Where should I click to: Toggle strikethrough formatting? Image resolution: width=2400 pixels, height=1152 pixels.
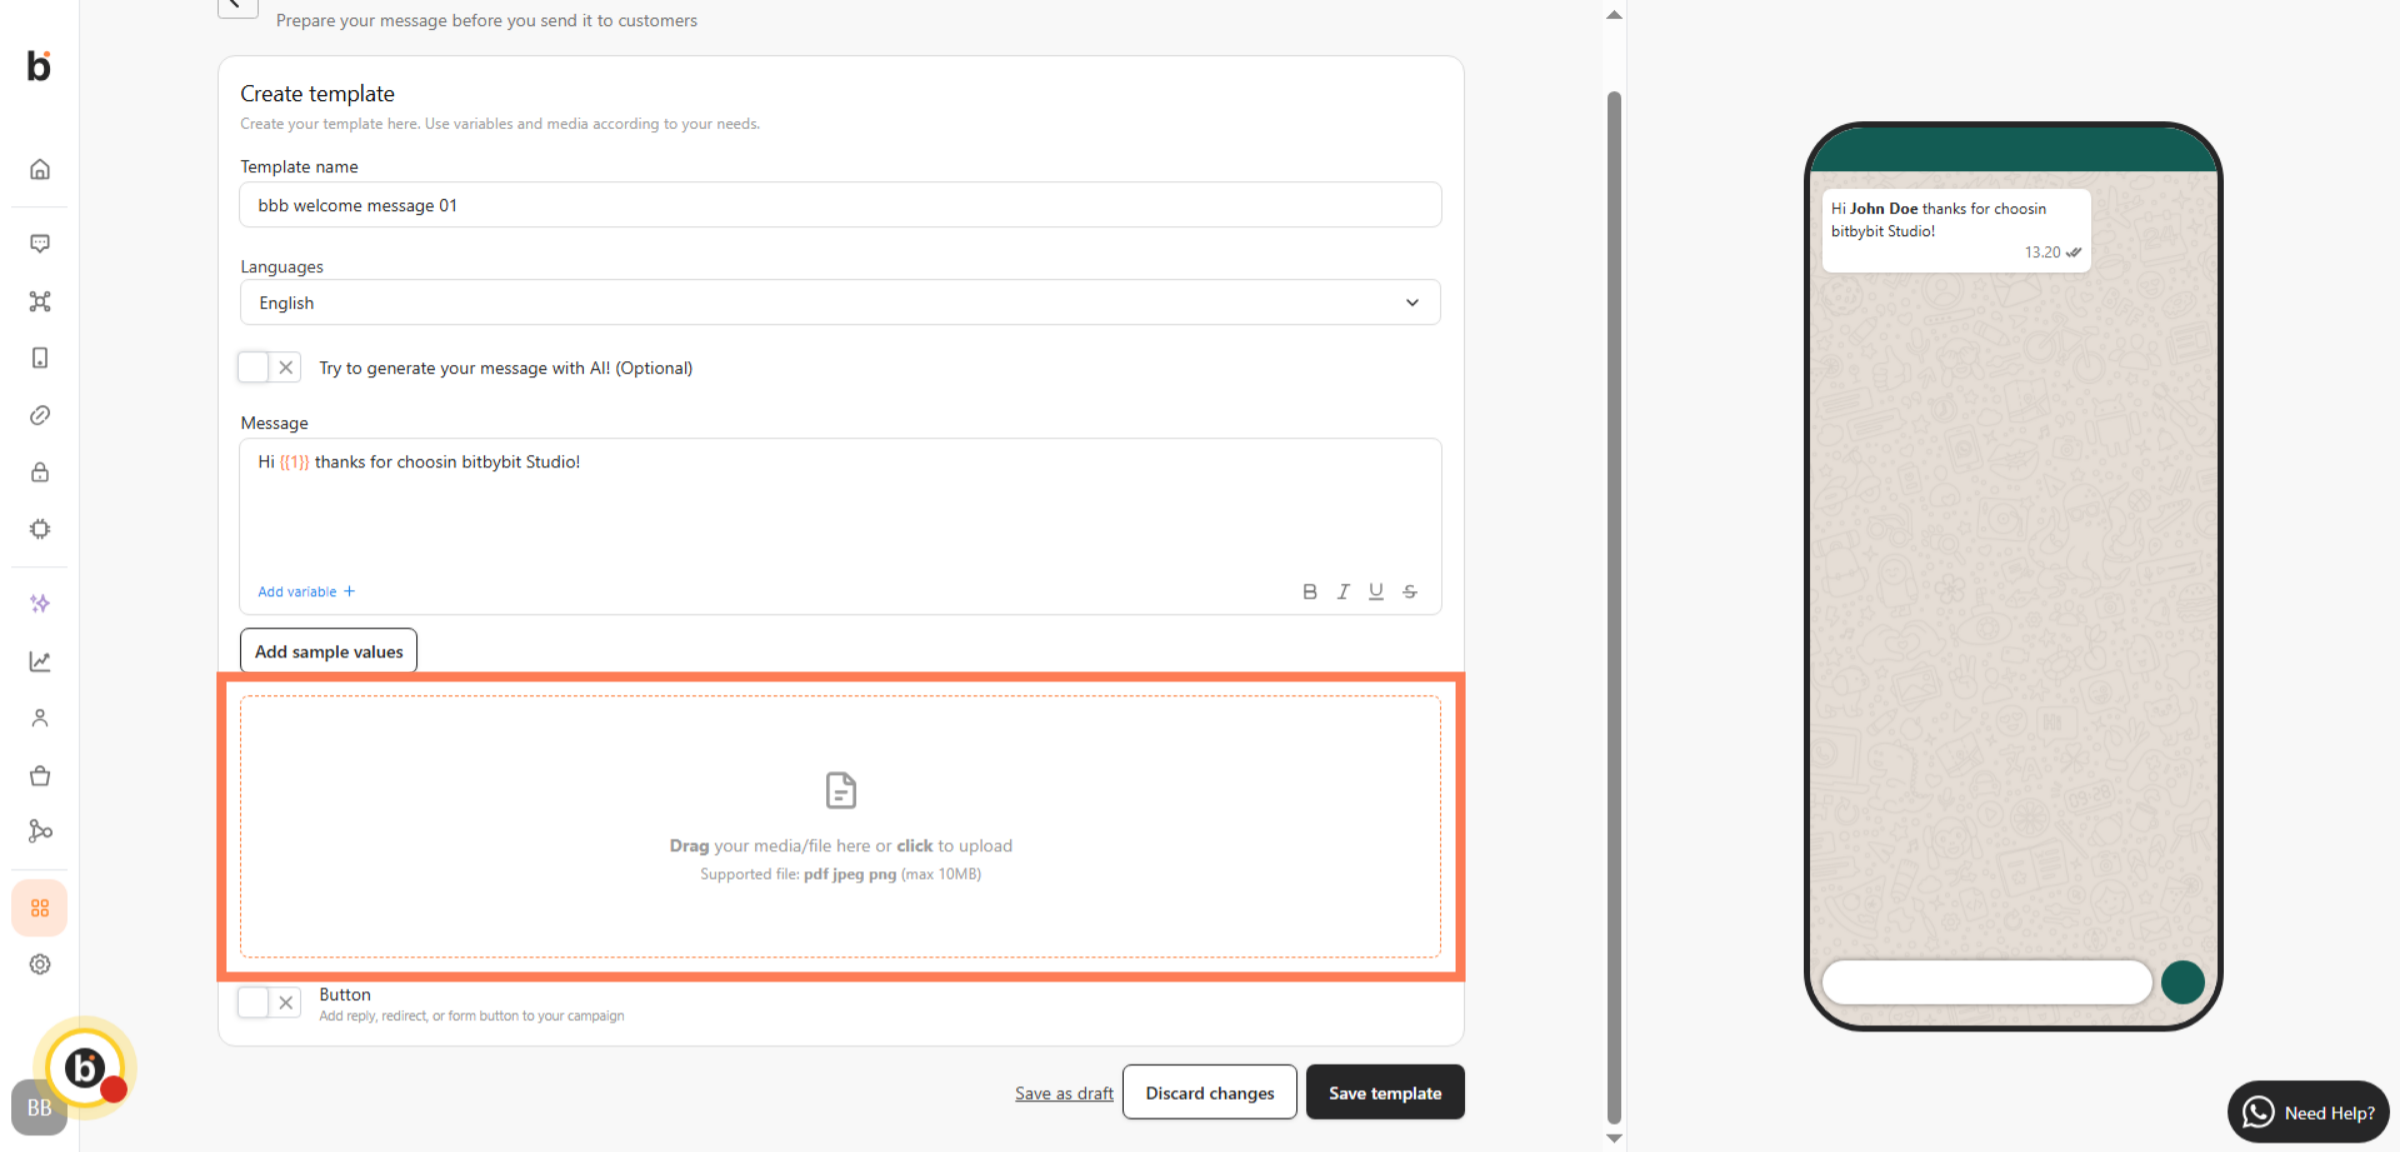1410,592
